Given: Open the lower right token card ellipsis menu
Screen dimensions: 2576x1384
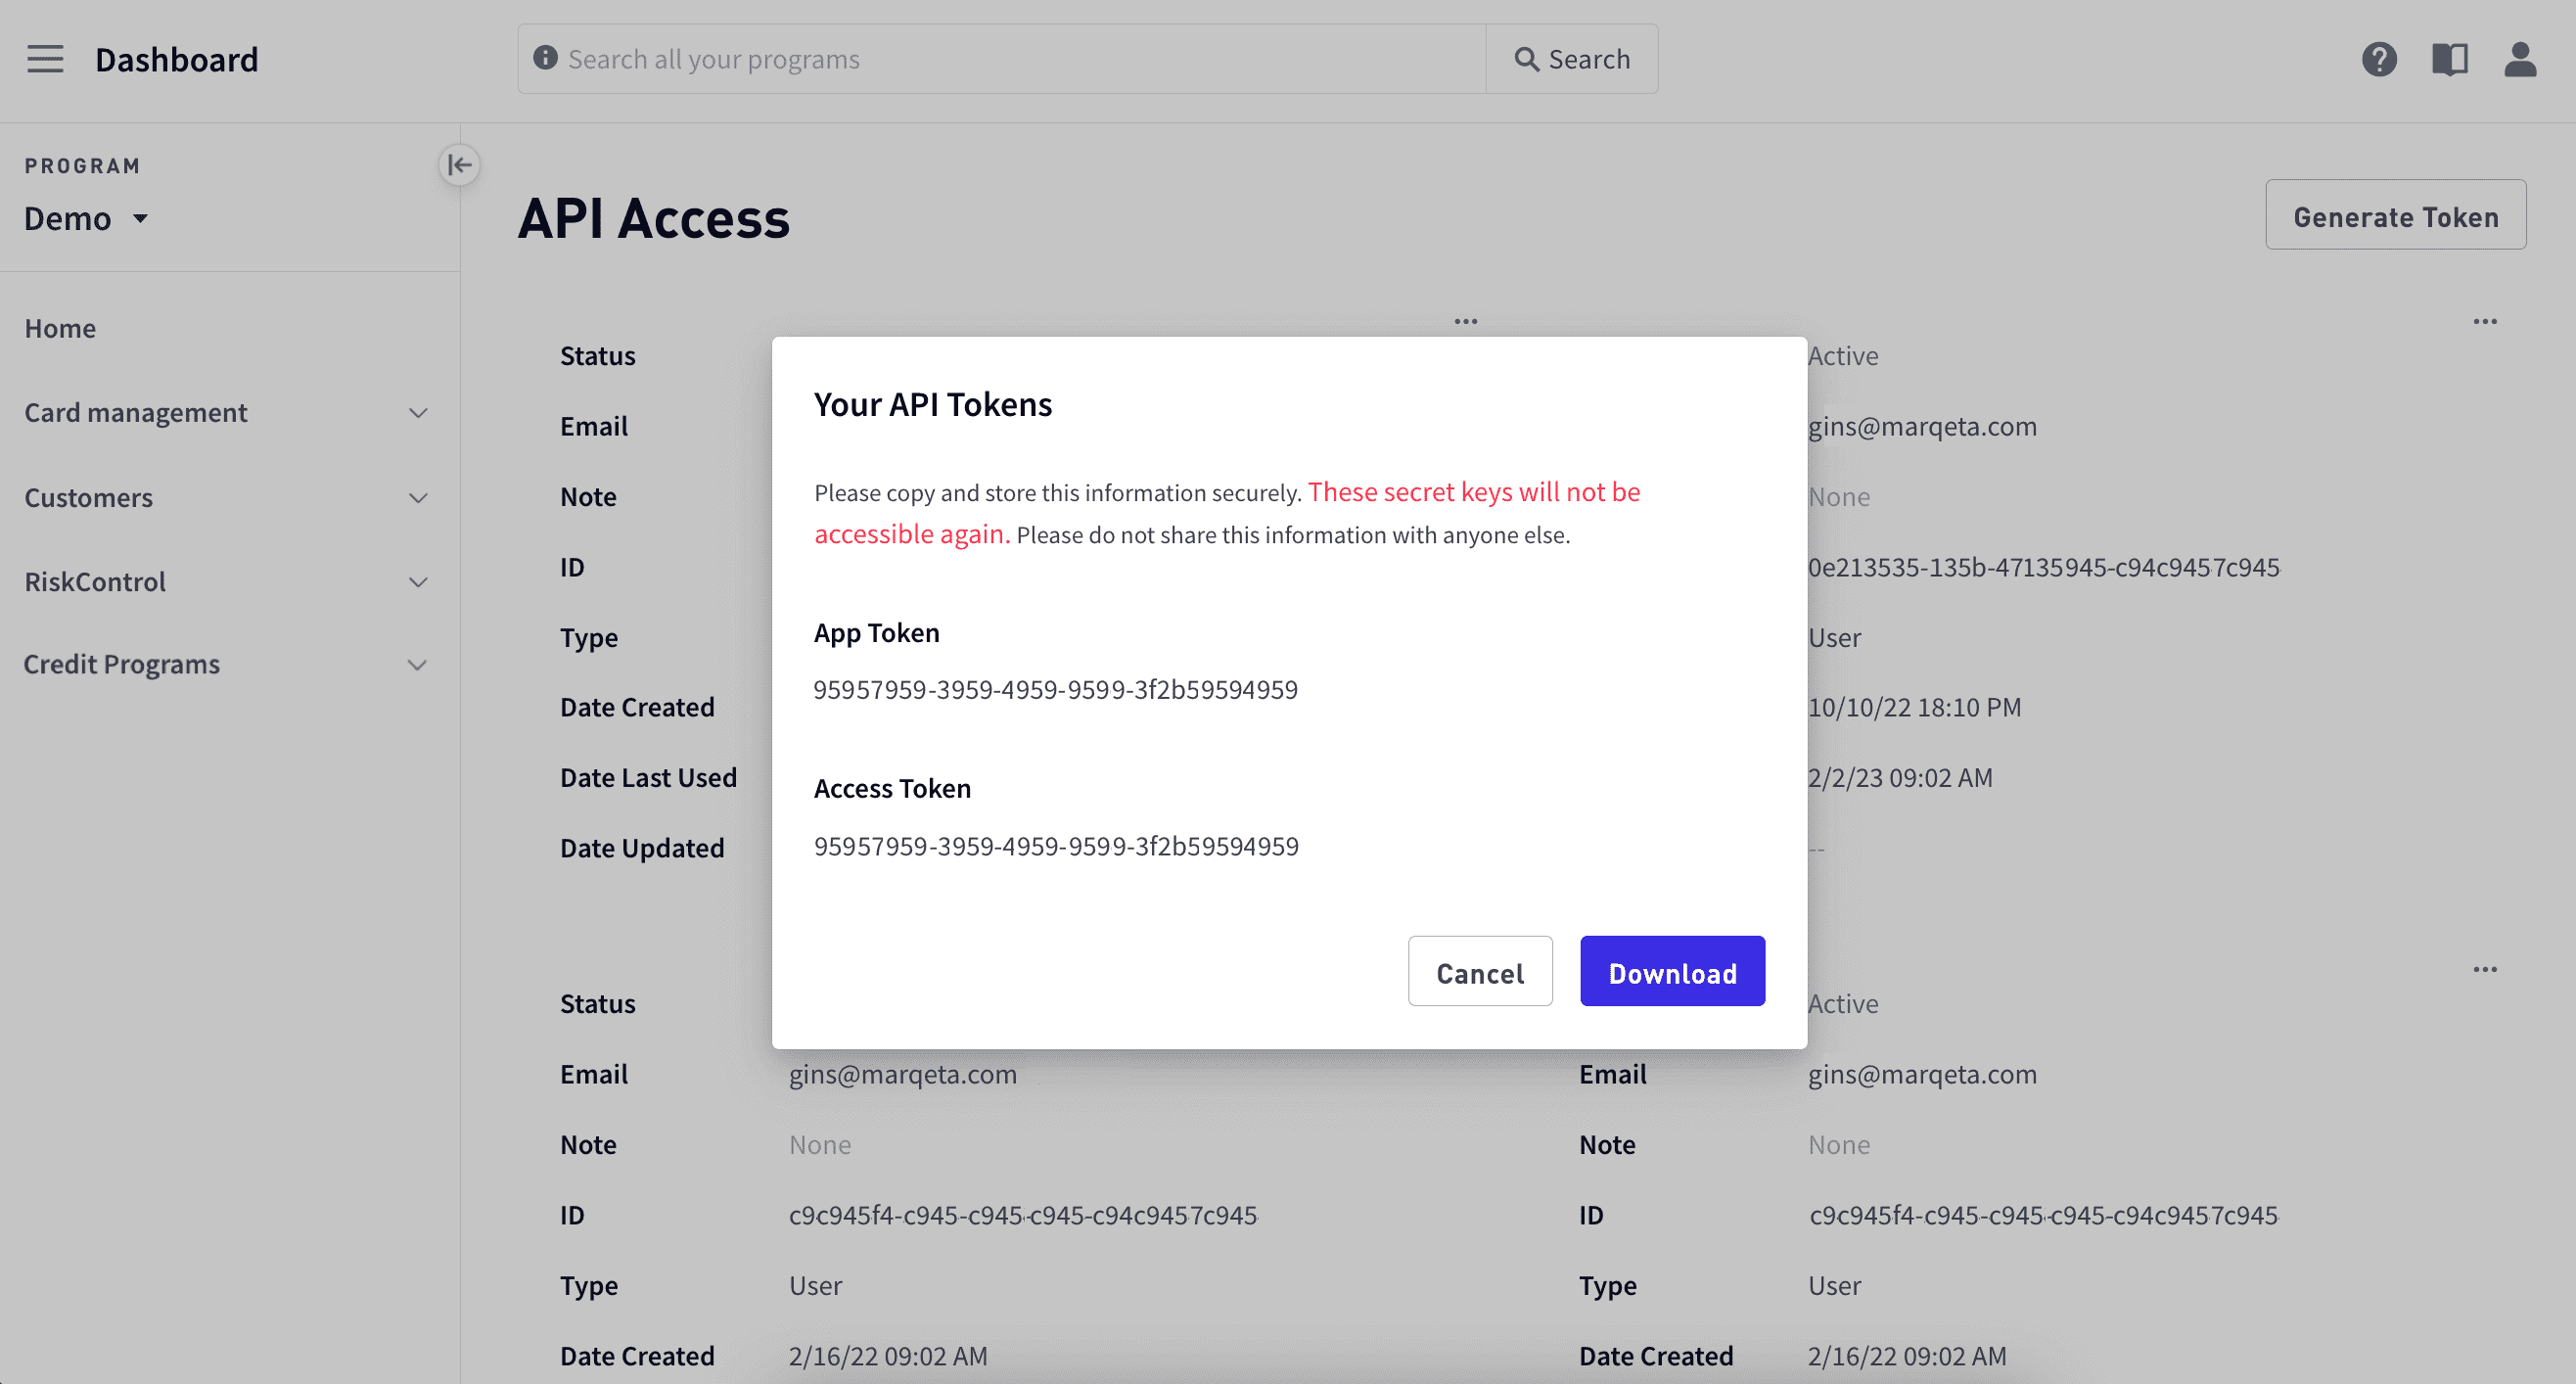Looking at the screenshot, I should click(2487, 969).
